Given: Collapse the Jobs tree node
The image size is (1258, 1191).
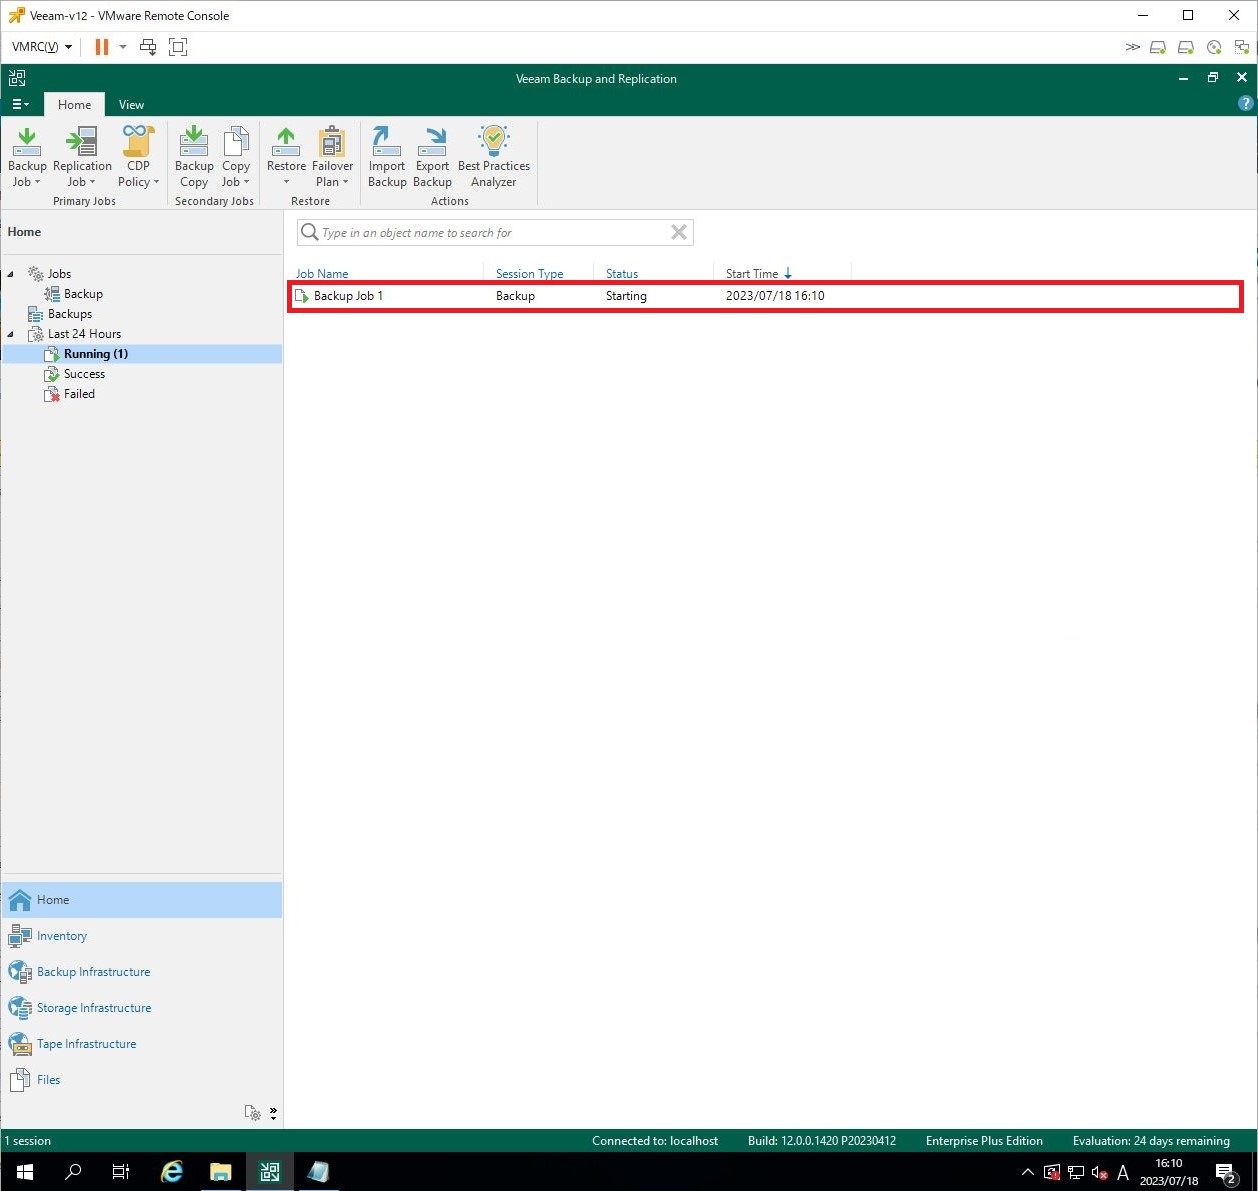Looking at the screenshot, I should point(11,274).
